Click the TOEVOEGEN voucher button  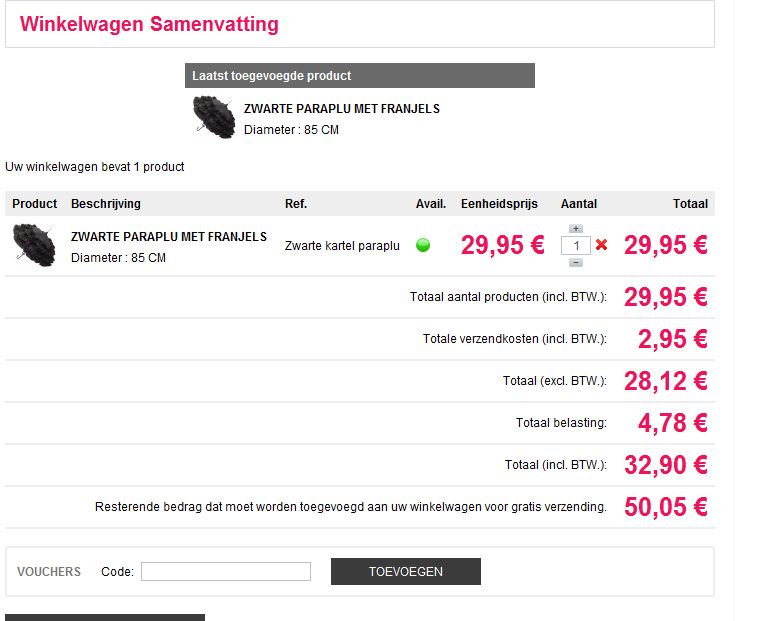pos(405,571)
